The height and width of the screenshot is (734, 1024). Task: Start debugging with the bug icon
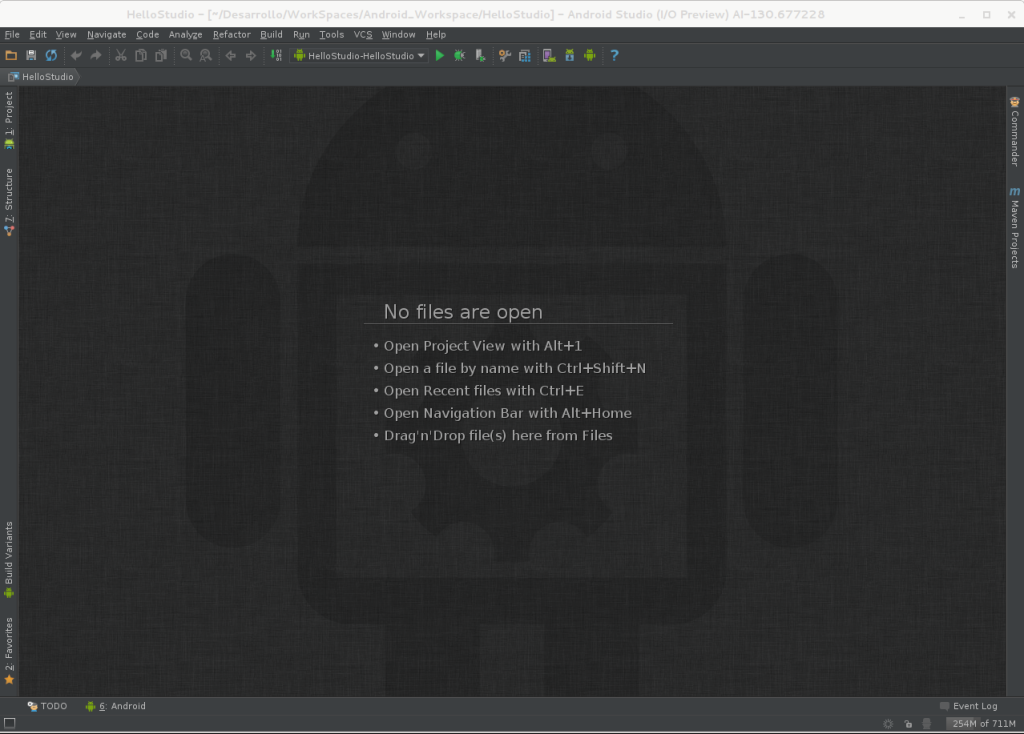pyautogui.click(x=460, y=56)
